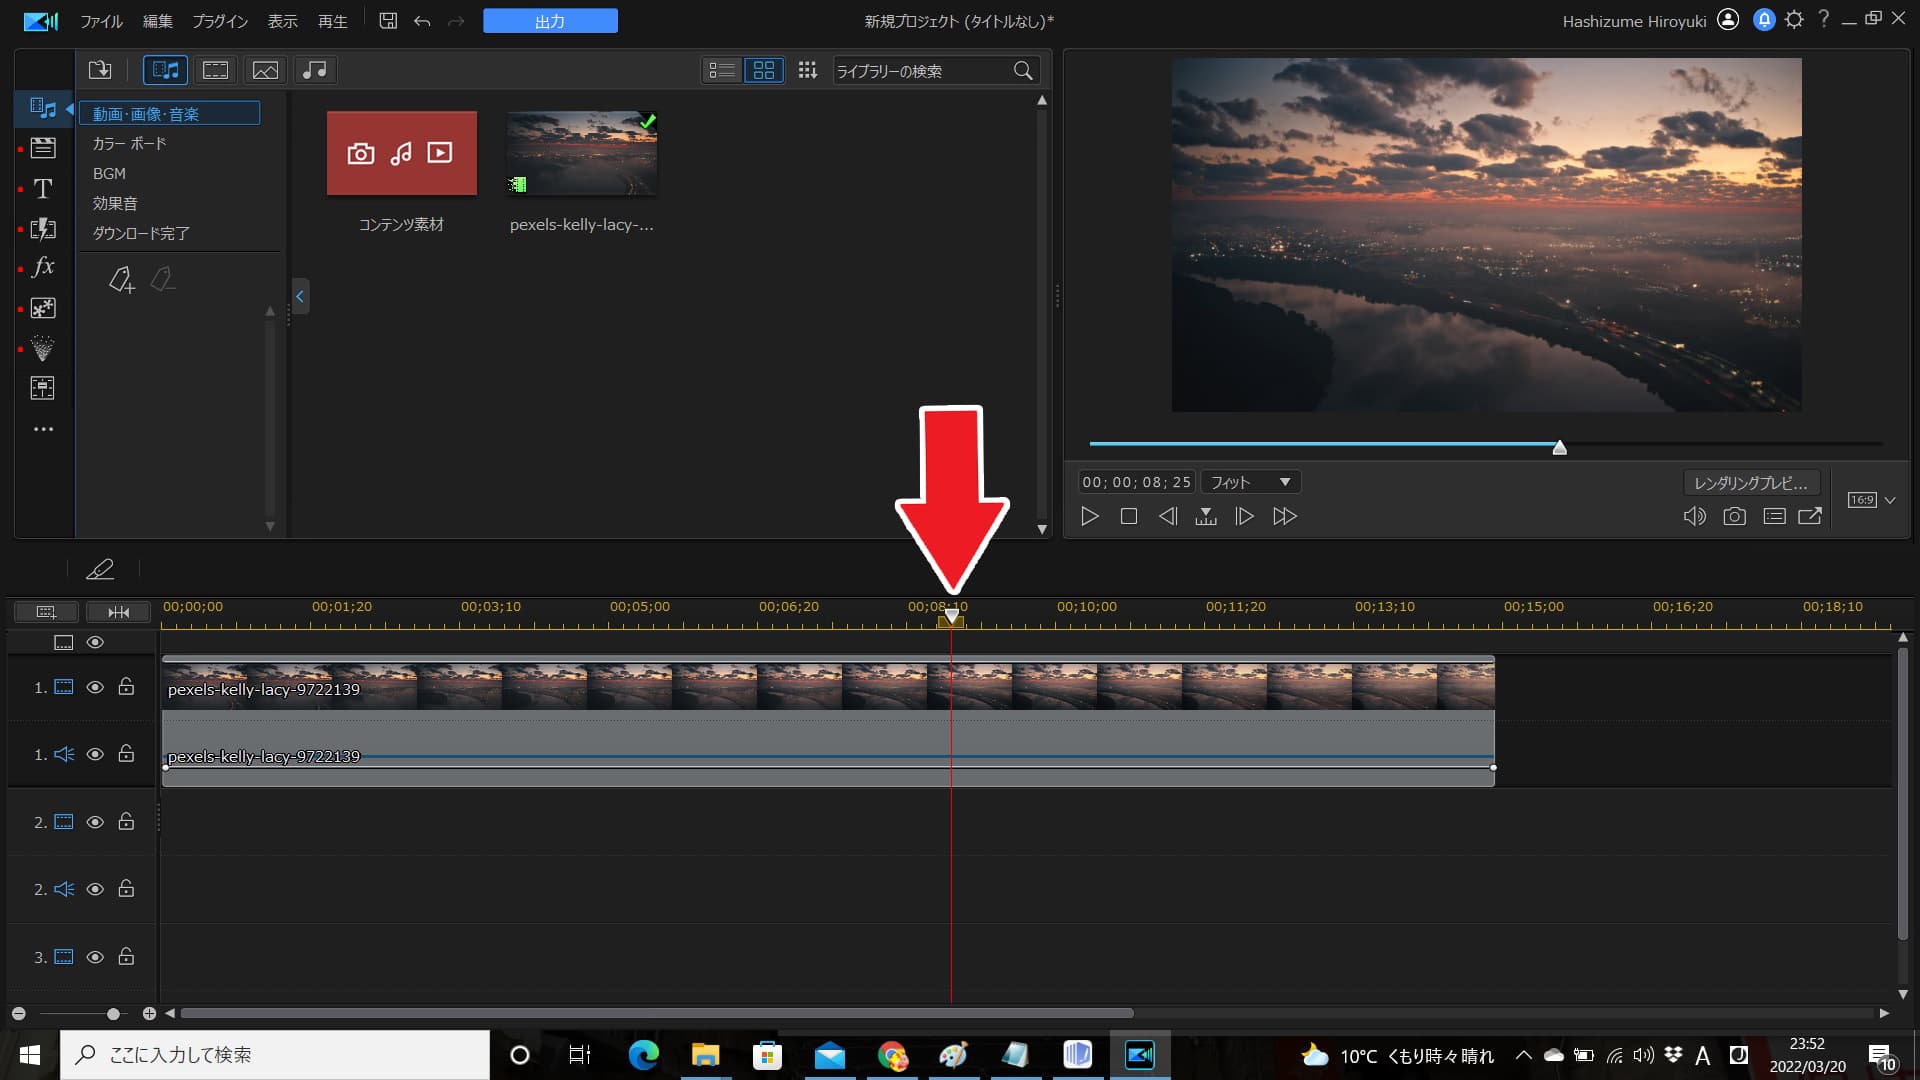
Task: Open the フィット zoom dropdown
Action: click(x=1250, y=482)
